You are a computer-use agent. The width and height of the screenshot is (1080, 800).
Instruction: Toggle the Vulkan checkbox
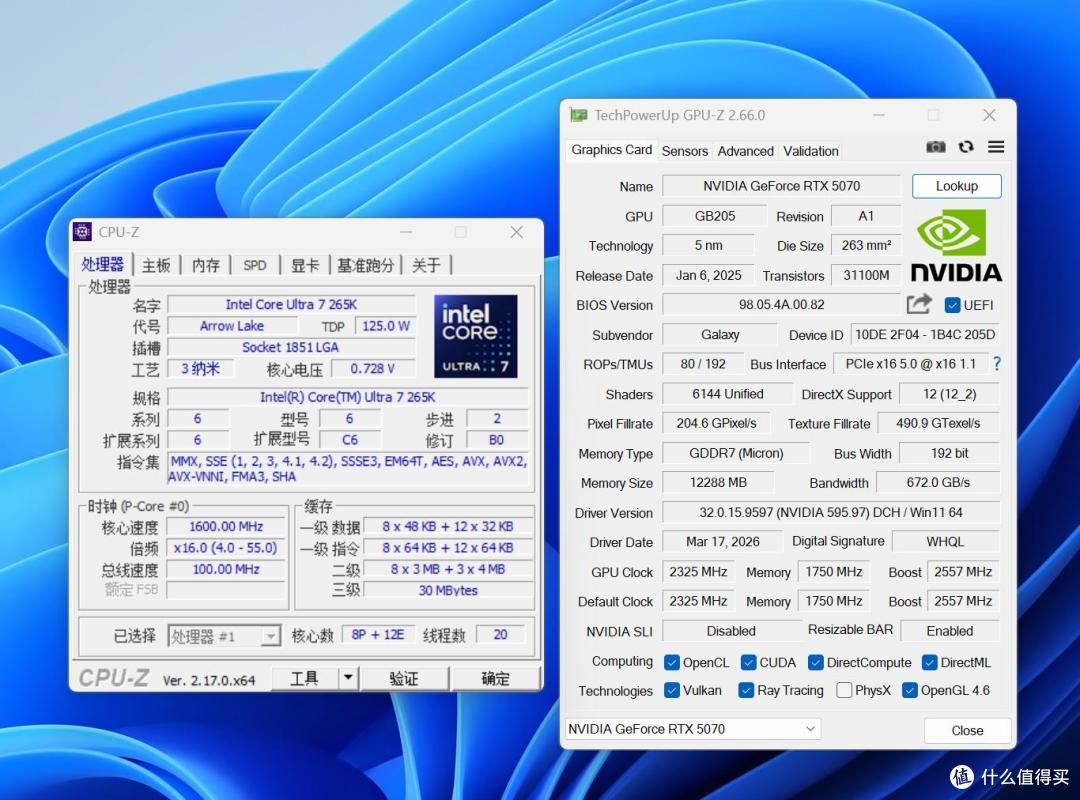(672, 690)
